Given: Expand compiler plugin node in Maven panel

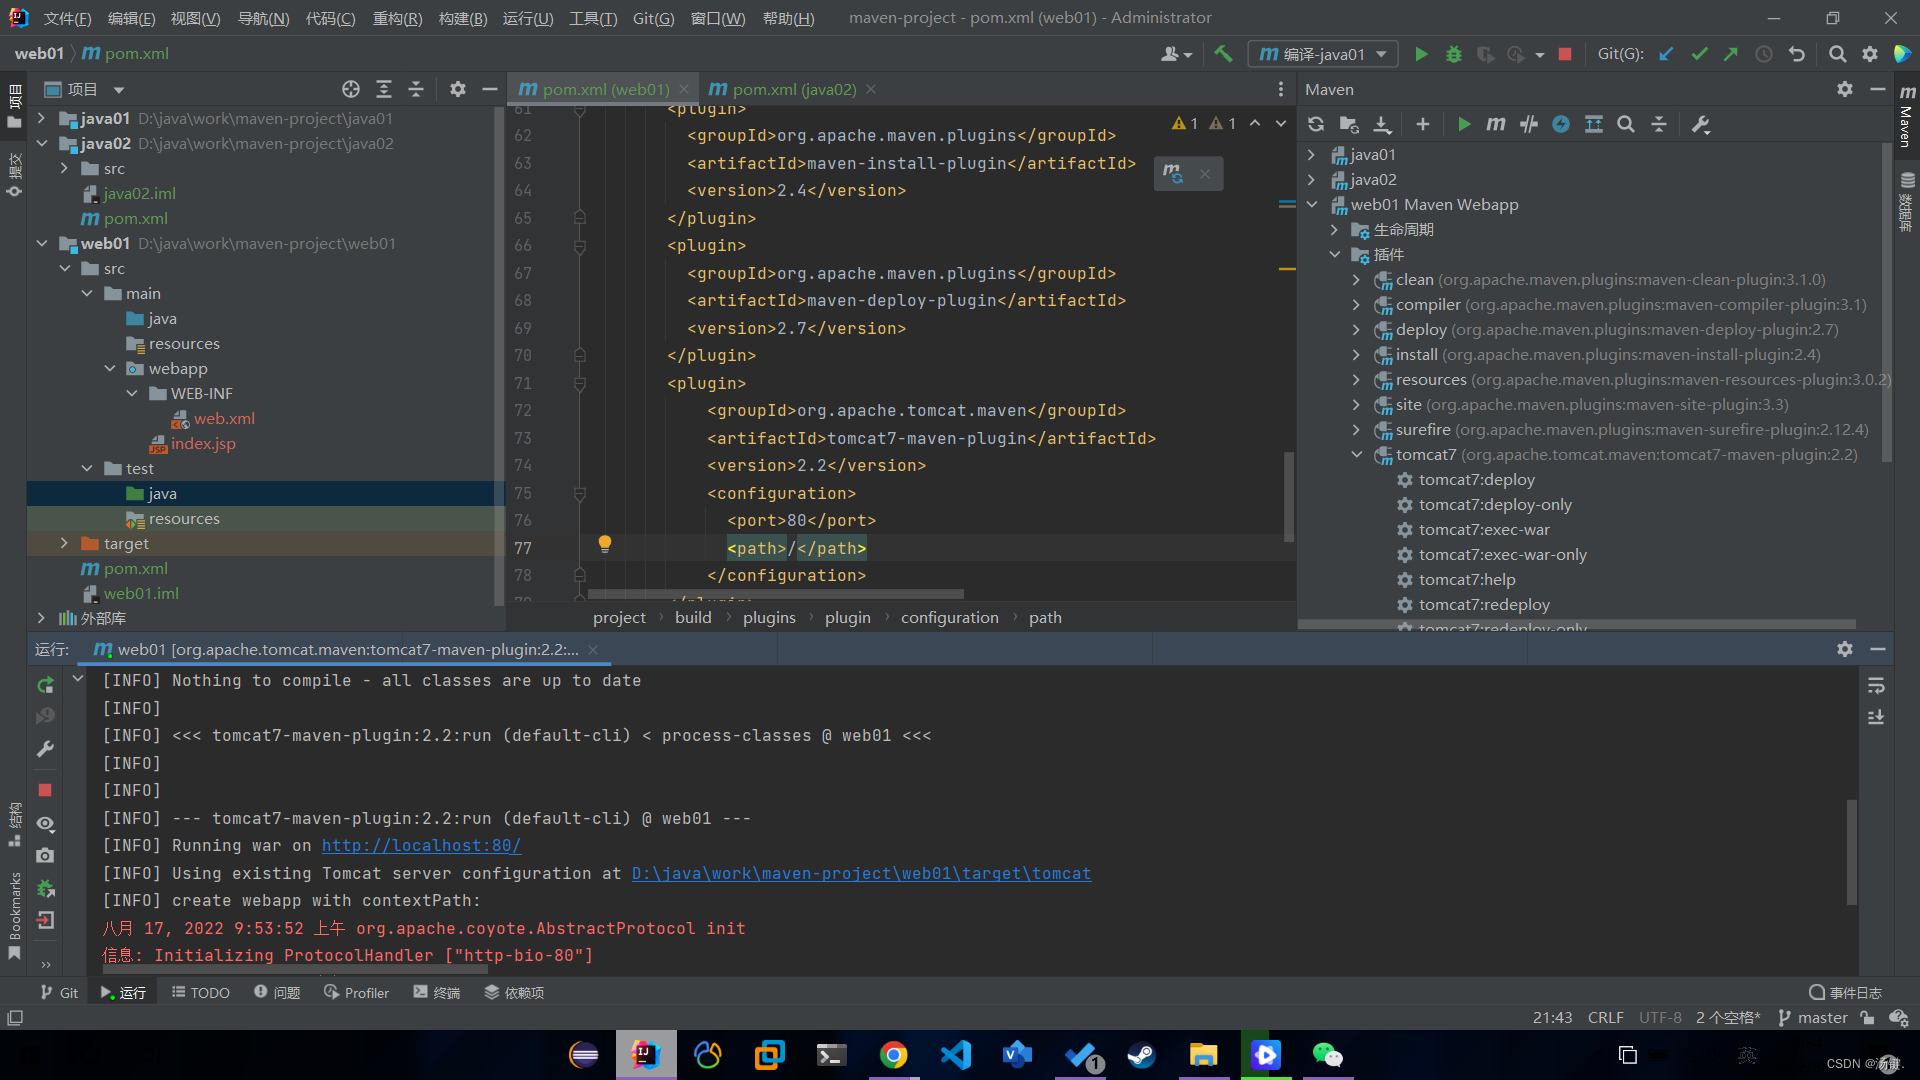Looking at the screenshot, I should click(1357, 305).
